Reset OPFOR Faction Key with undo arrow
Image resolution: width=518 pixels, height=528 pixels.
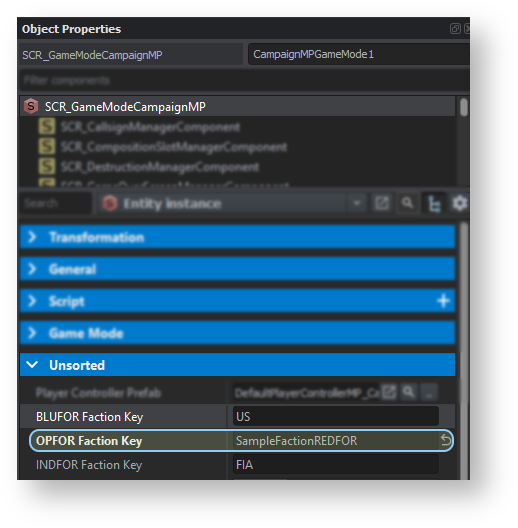(446, 440)
